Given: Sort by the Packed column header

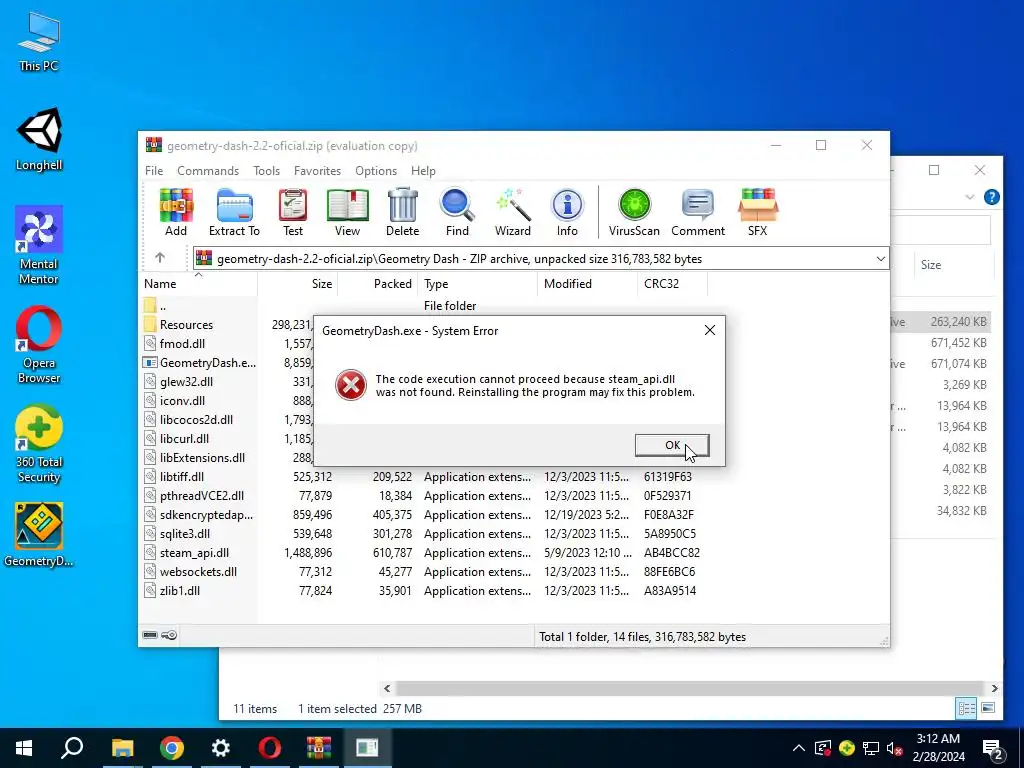Looking at the screenshot, I should [x=377, y=283].
